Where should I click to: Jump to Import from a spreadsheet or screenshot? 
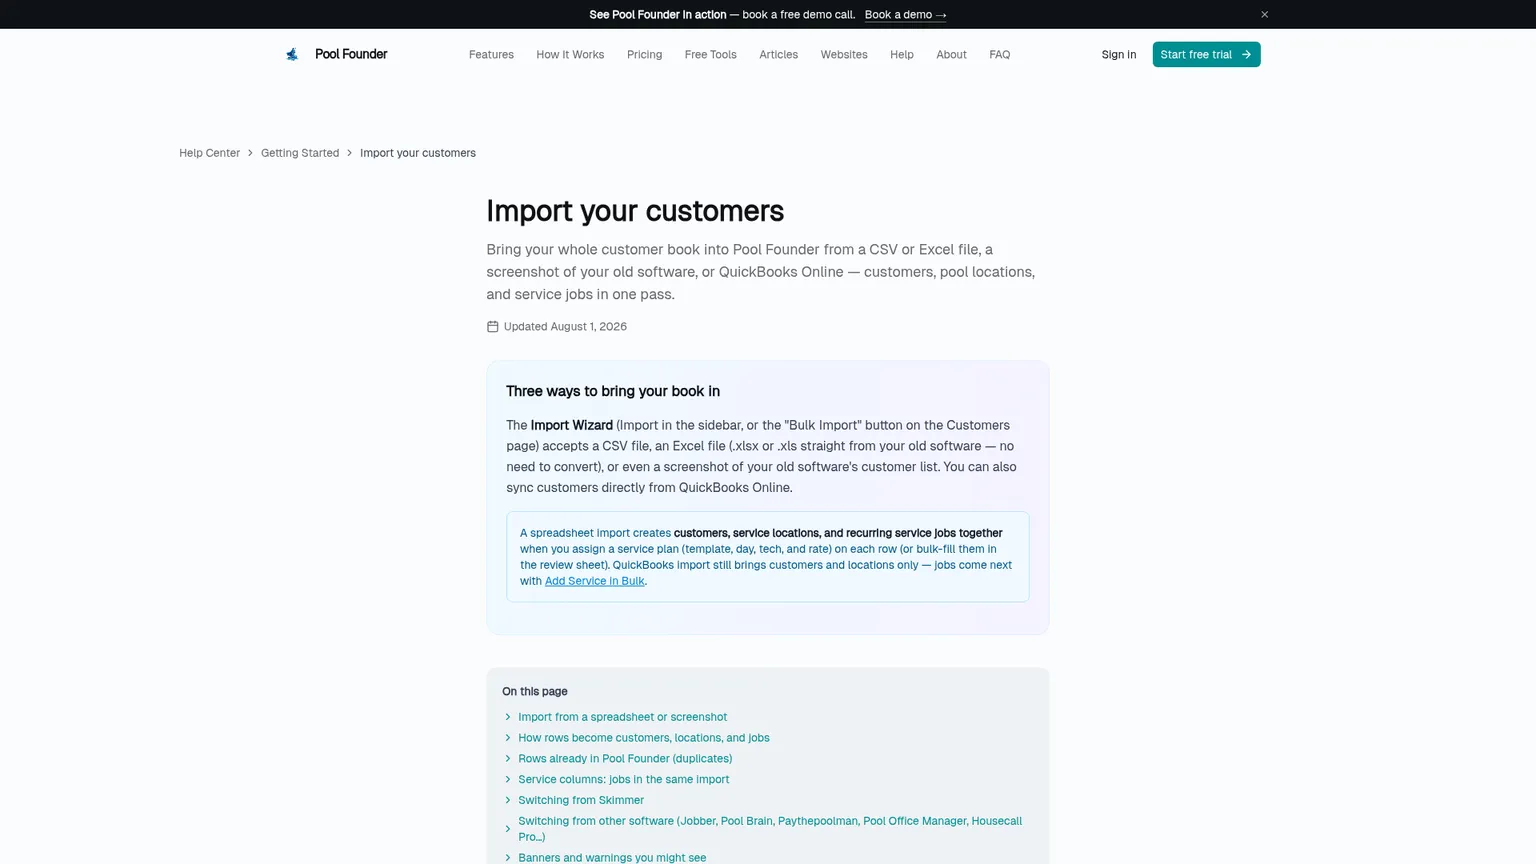(622, 717)
